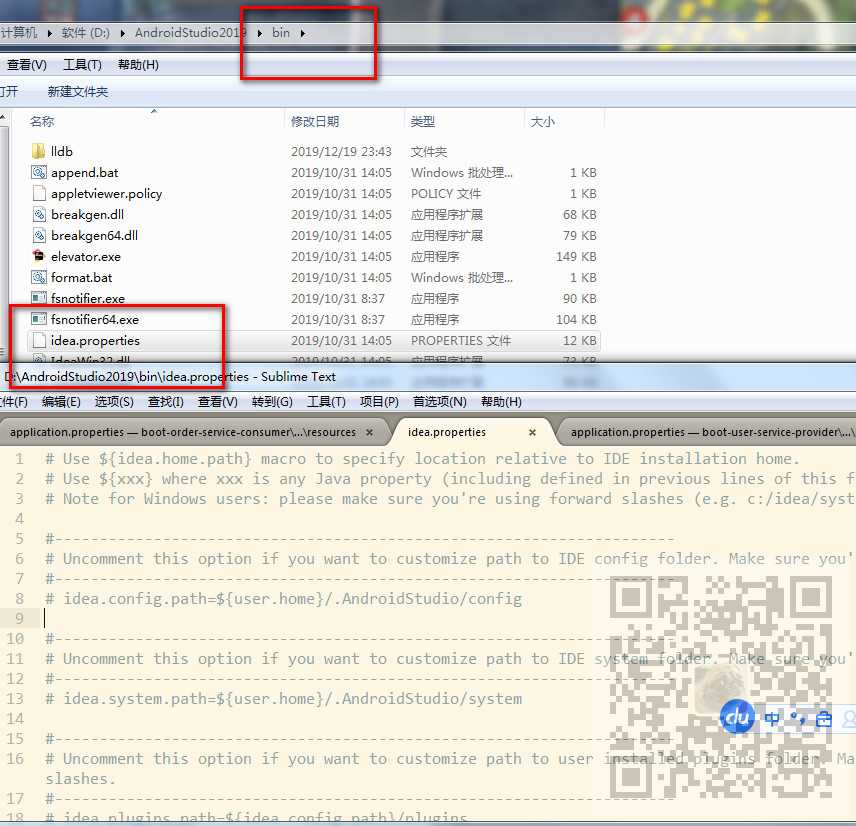Screen dimensions: 856x826
Task: Select the breakgen.dll file icon
Action: click(x=39, y=215)
